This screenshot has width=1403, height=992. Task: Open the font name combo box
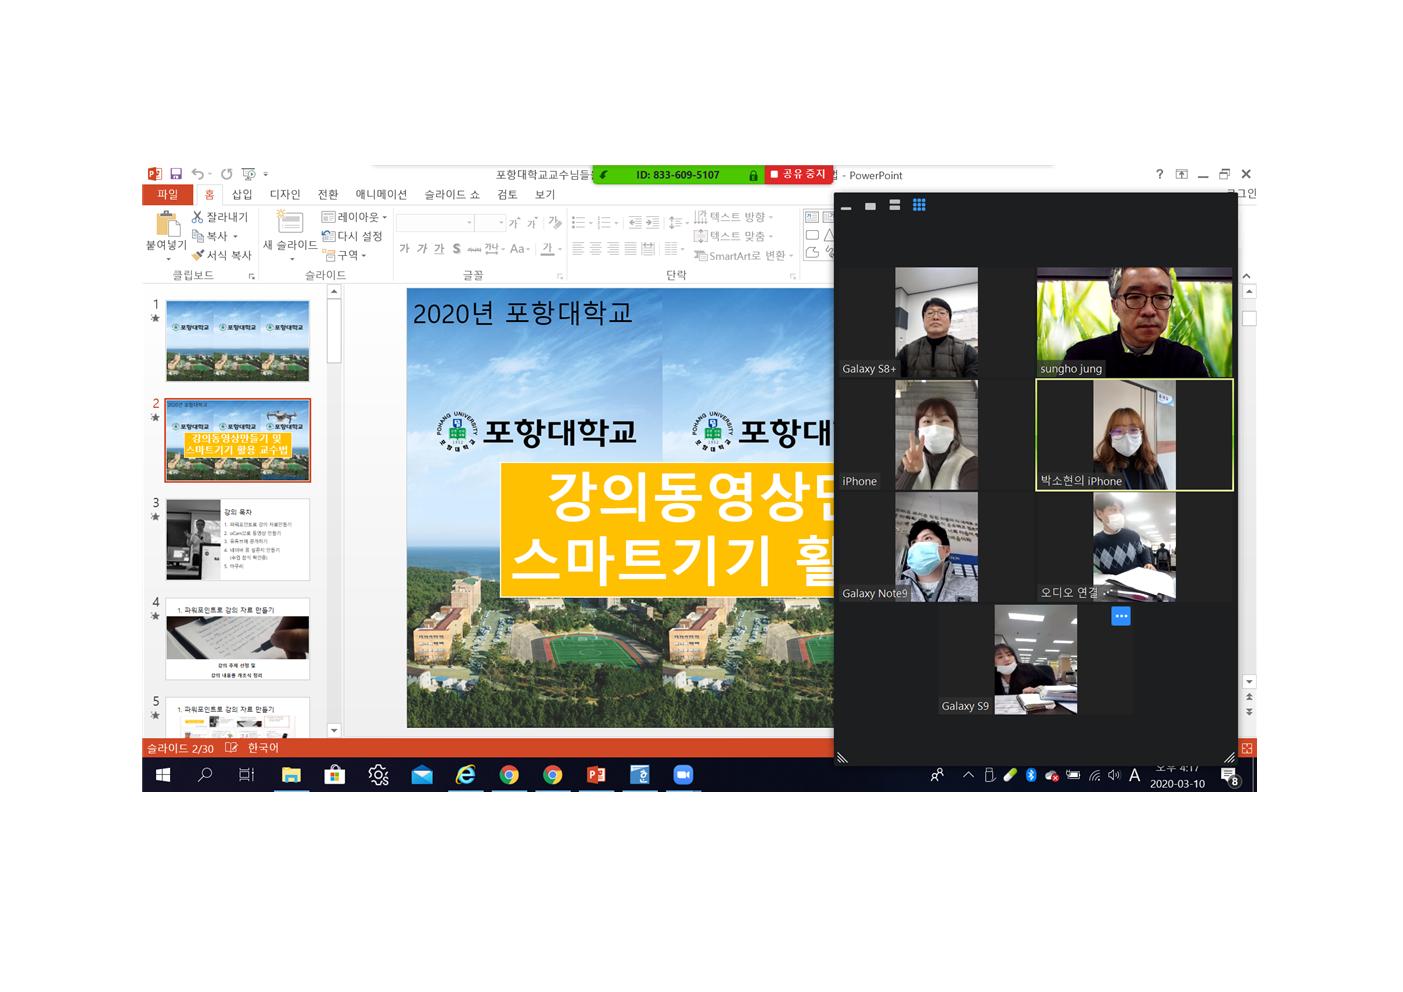434,223
